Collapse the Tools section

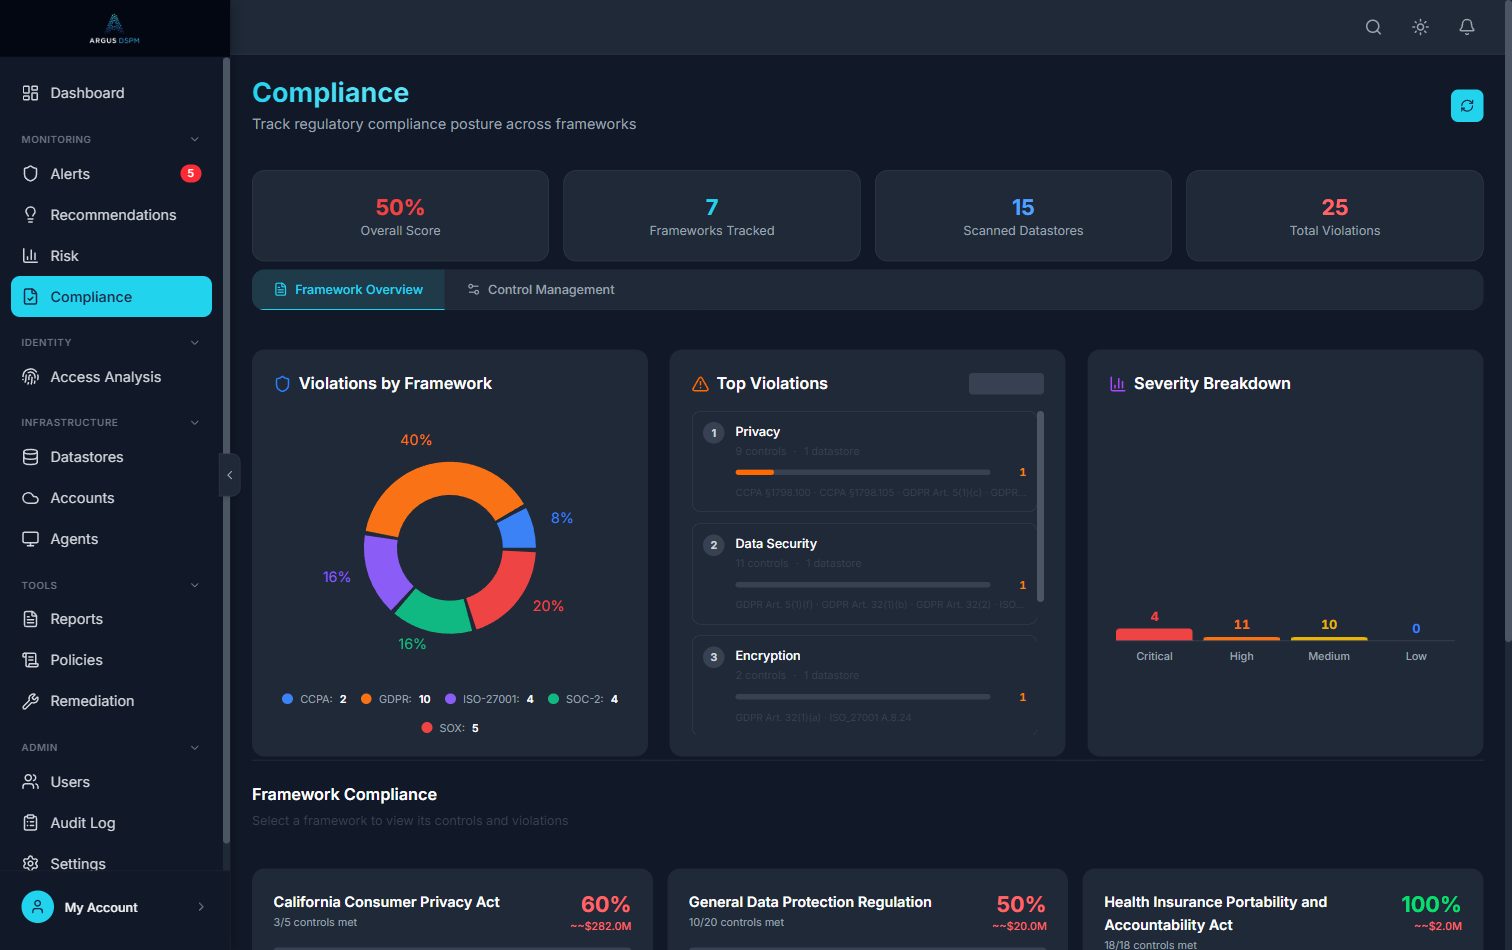coord(195,585)
